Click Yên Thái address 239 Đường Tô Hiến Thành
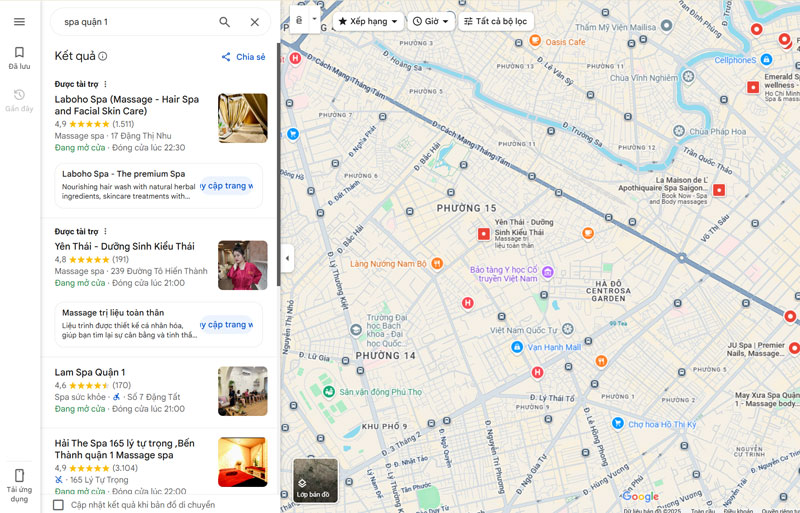This screenshot has height=513, width=800. [x=159, y=271]
